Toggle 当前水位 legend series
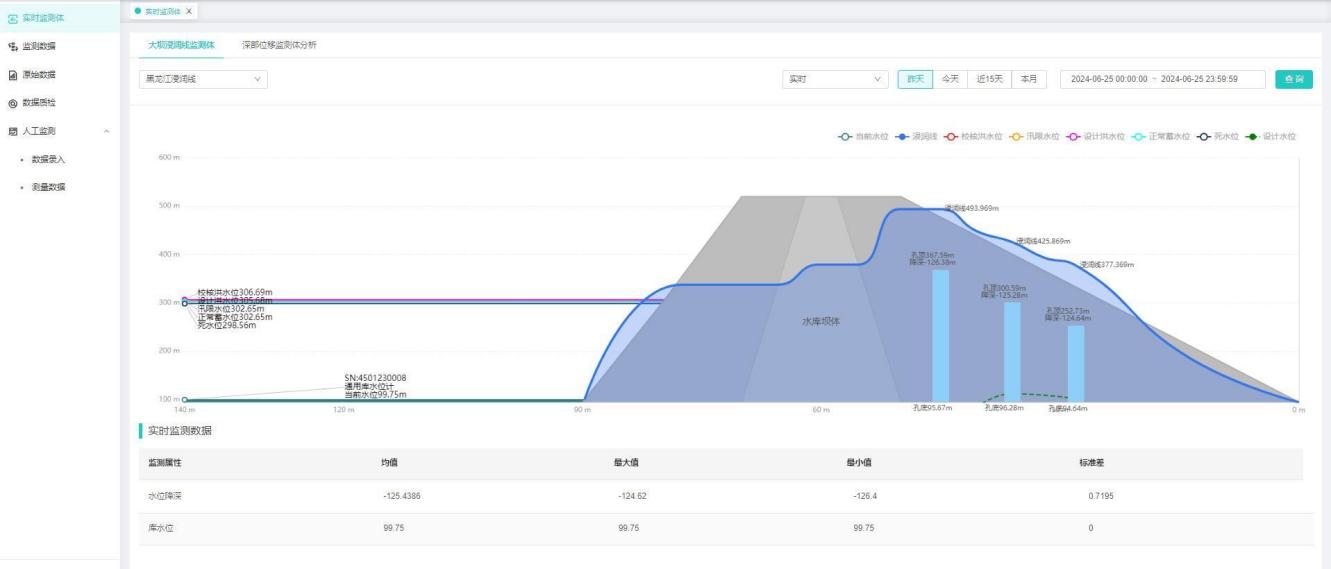Screen dimensions: 1331x569 tap(846, 136)
